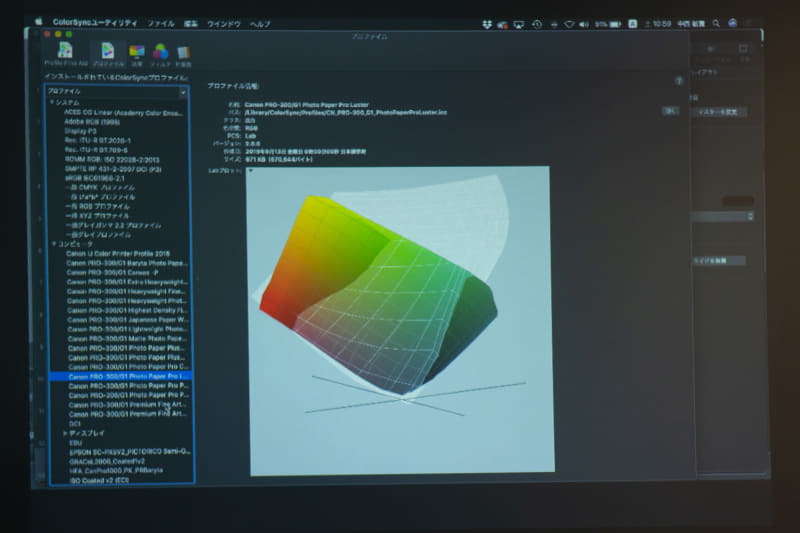Click the AirPlay display menu bar icon

pos(519,24)
